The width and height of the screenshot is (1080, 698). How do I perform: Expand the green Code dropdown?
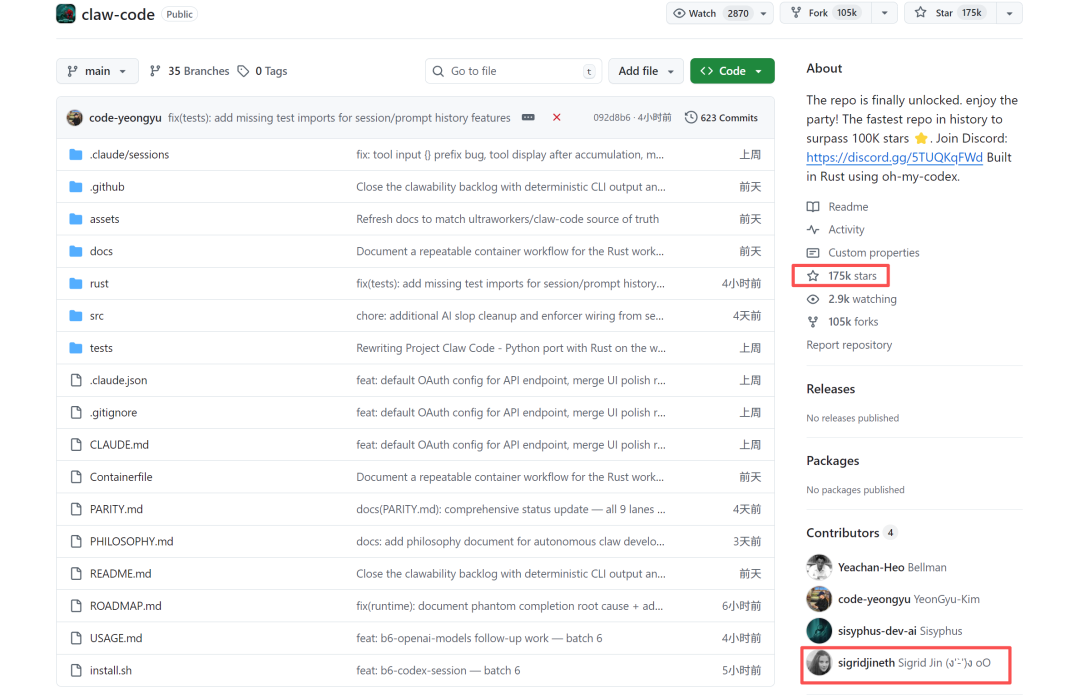(x=732, y=71)
